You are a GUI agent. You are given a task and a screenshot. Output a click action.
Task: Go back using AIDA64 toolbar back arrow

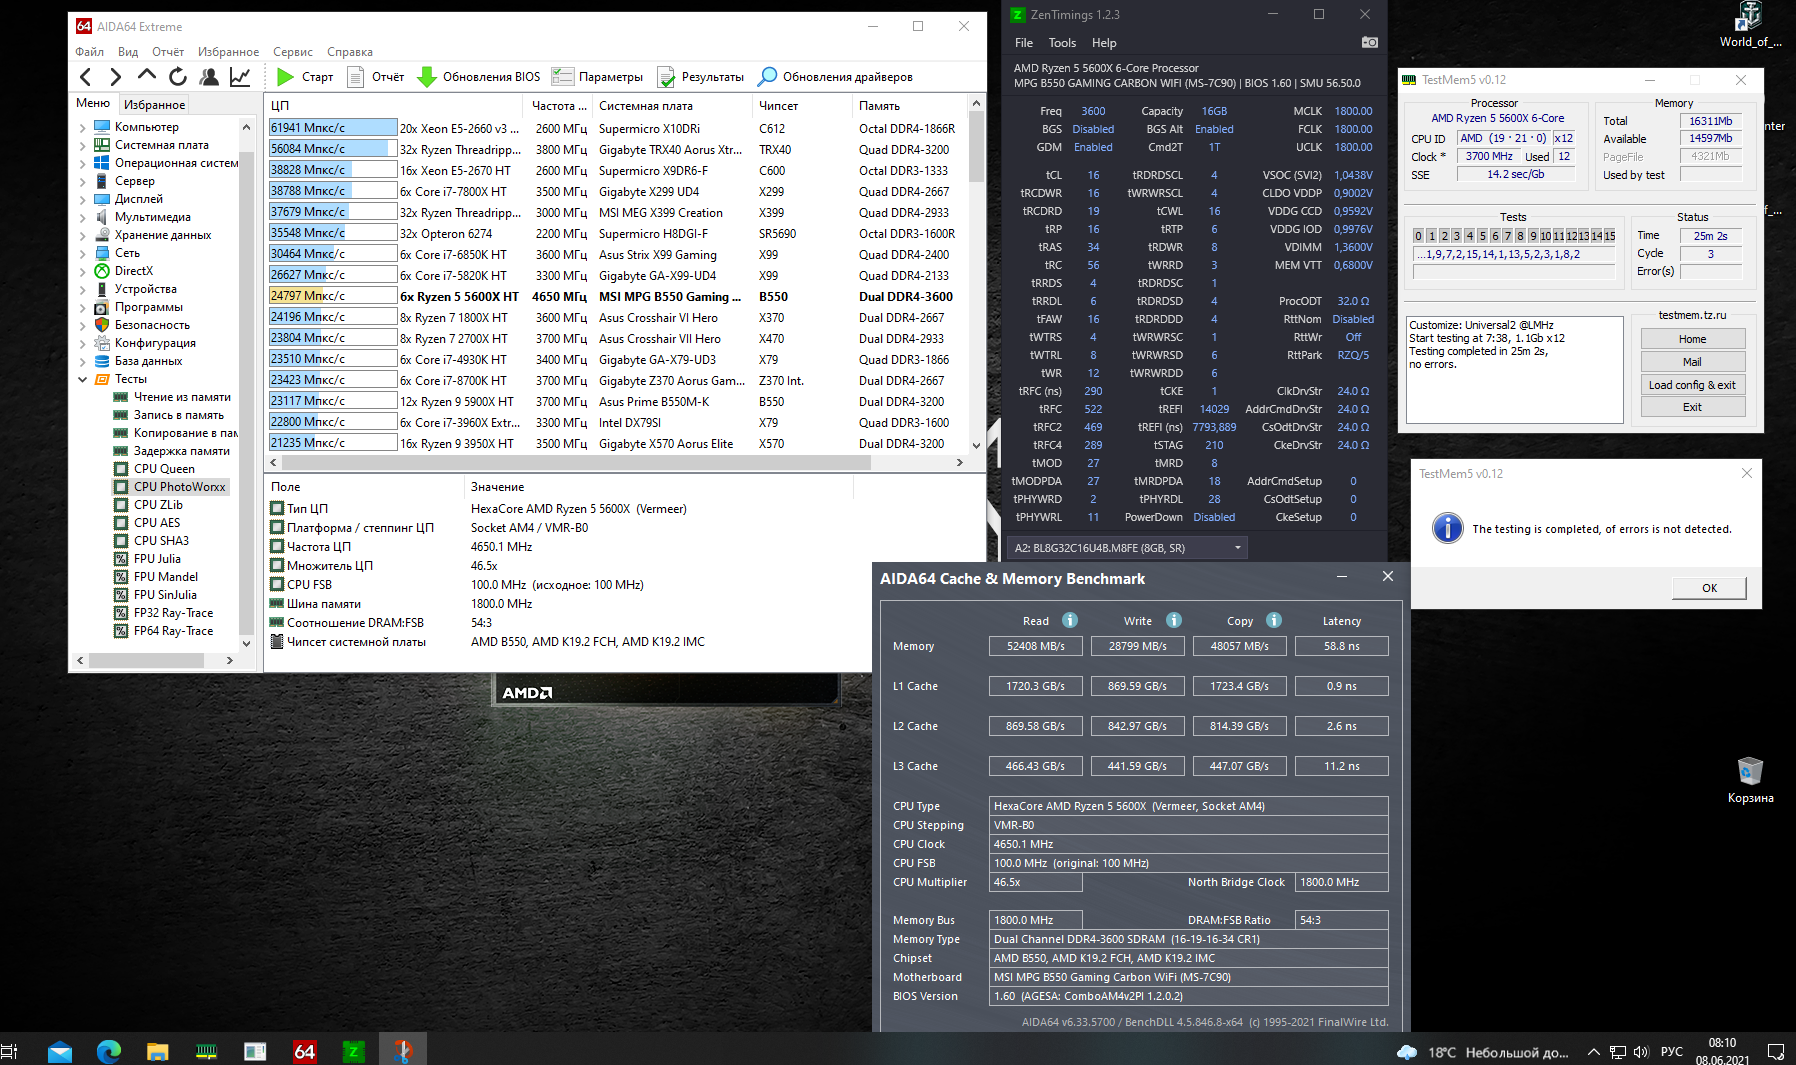click(x=86, y=77)
